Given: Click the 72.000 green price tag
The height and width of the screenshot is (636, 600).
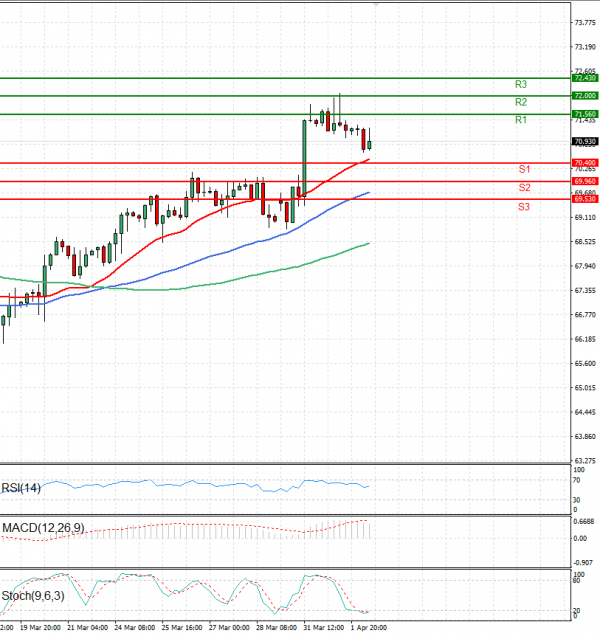Looking at the screenshot, I should (x=584, y=96).
